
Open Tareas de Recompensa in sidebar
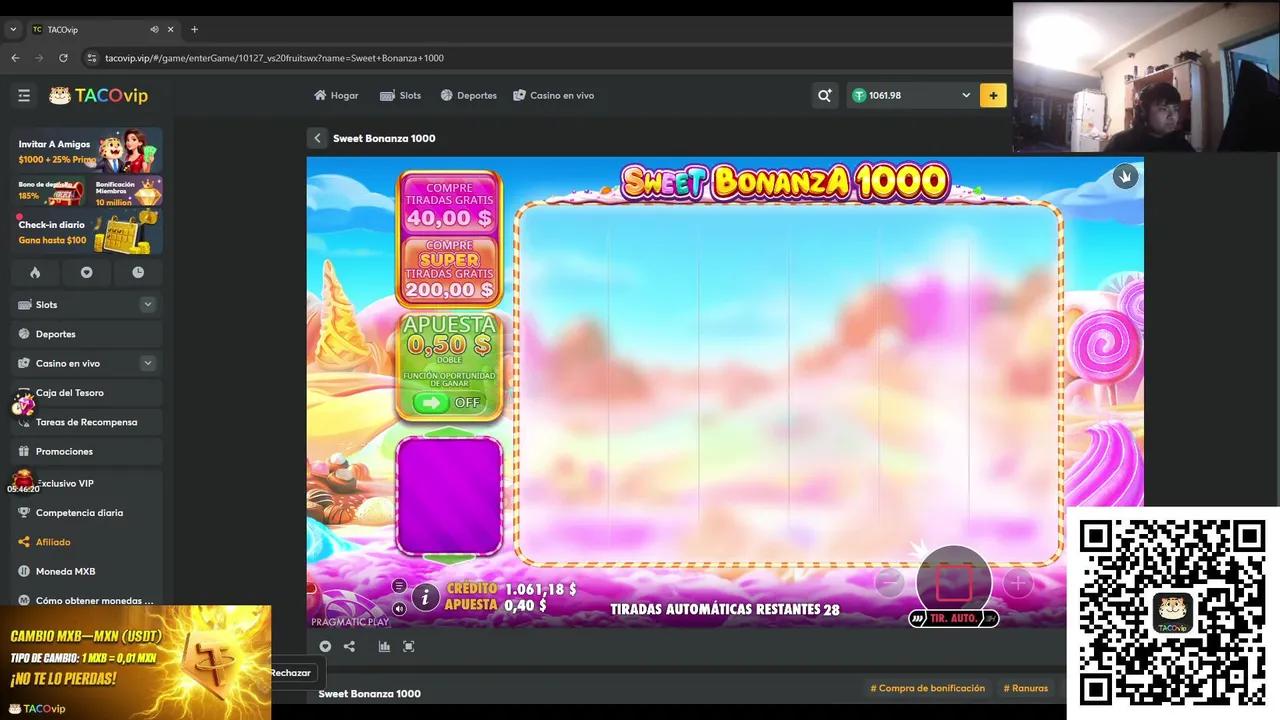coord(87,422)
